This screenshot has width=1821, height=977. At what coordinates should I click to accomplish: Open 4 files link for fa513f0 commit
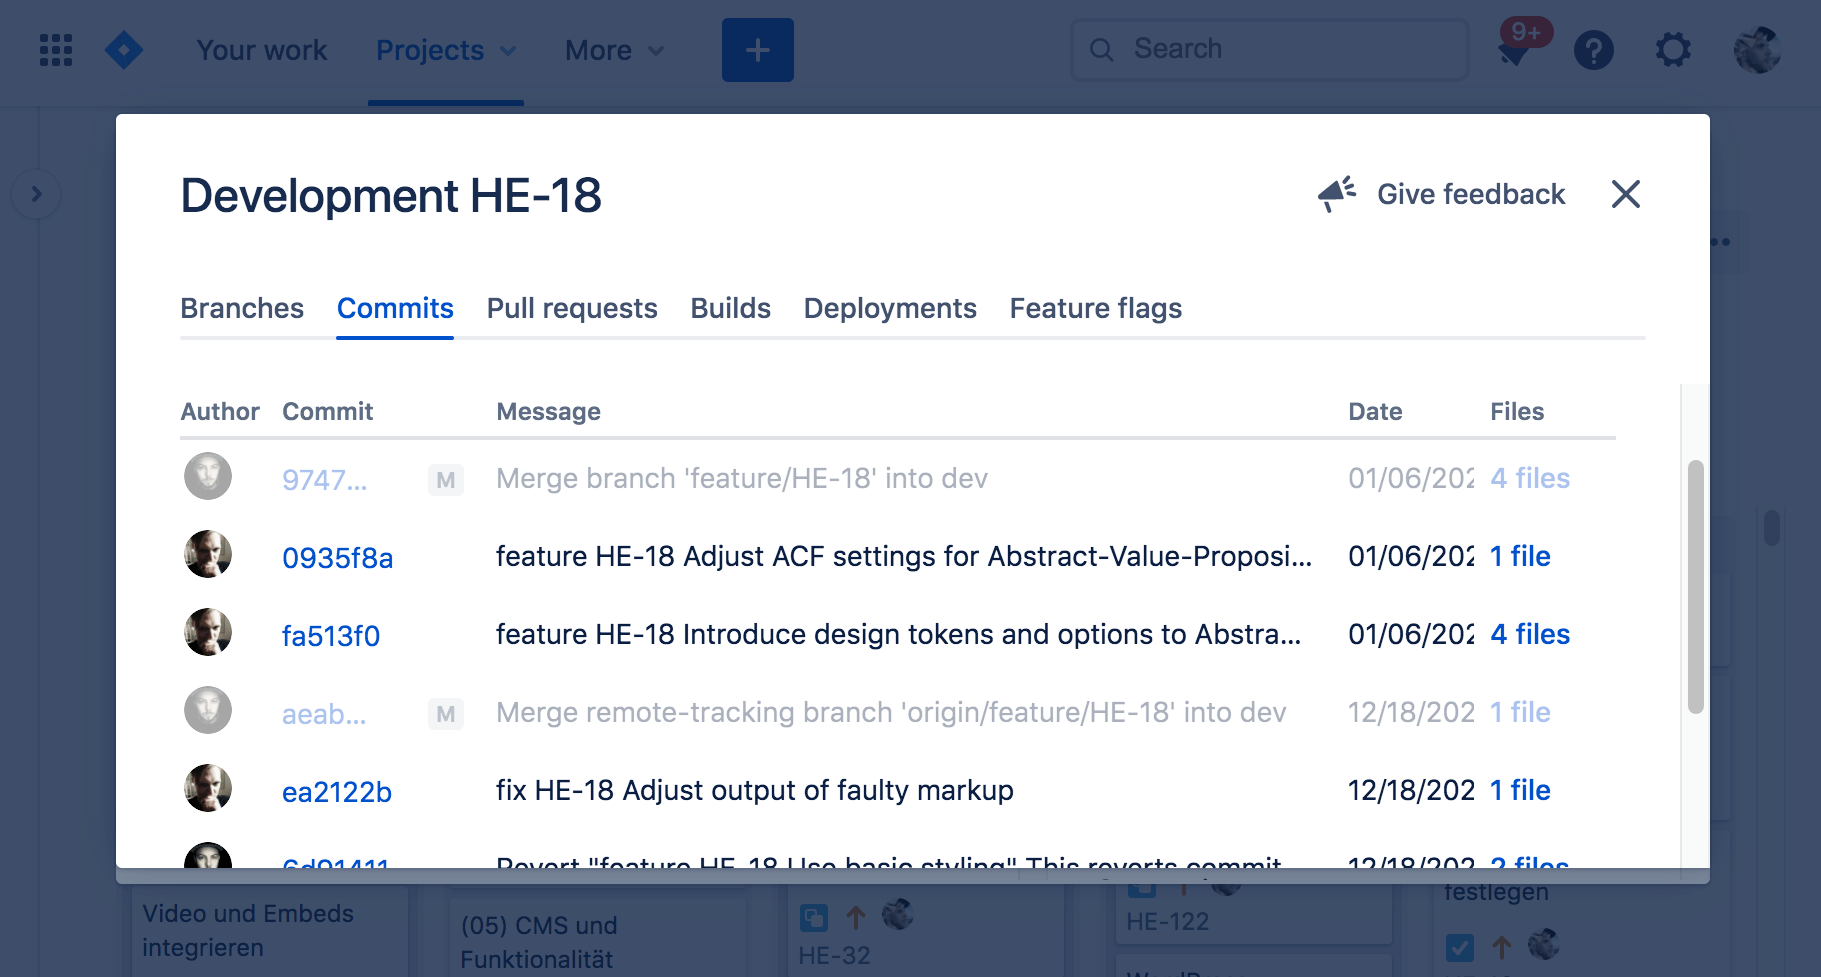(x=1530, y=634)
